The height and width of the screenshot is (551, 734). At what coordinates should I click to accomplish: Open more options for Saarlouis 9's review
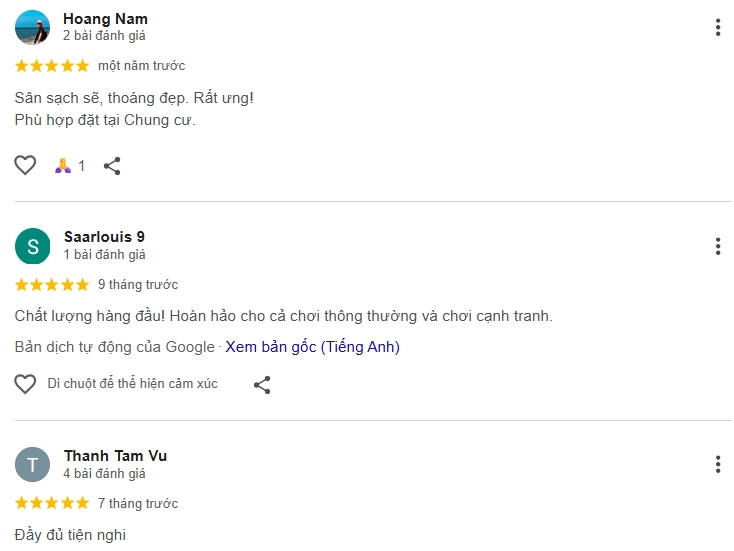click(x=717, y=246)
